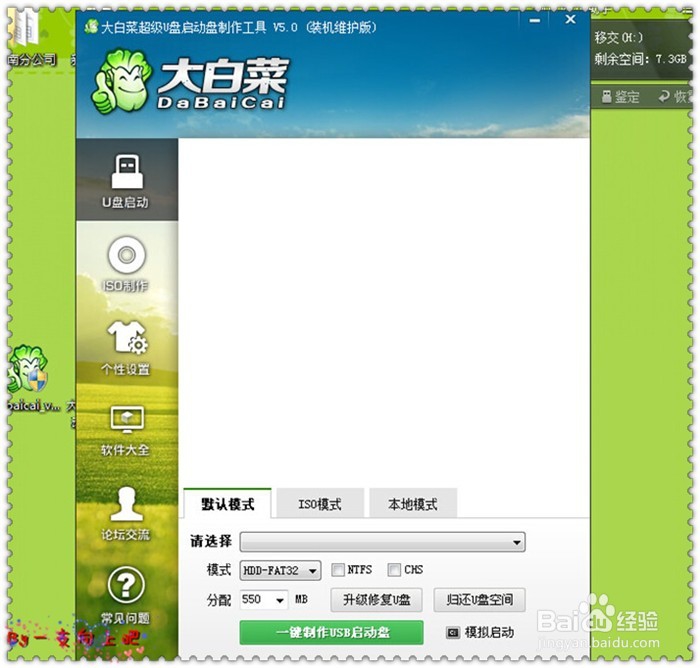700x668 pixels.
Task: Click the 剩余空间: 7.3GB text
Action: click(640, 58)
